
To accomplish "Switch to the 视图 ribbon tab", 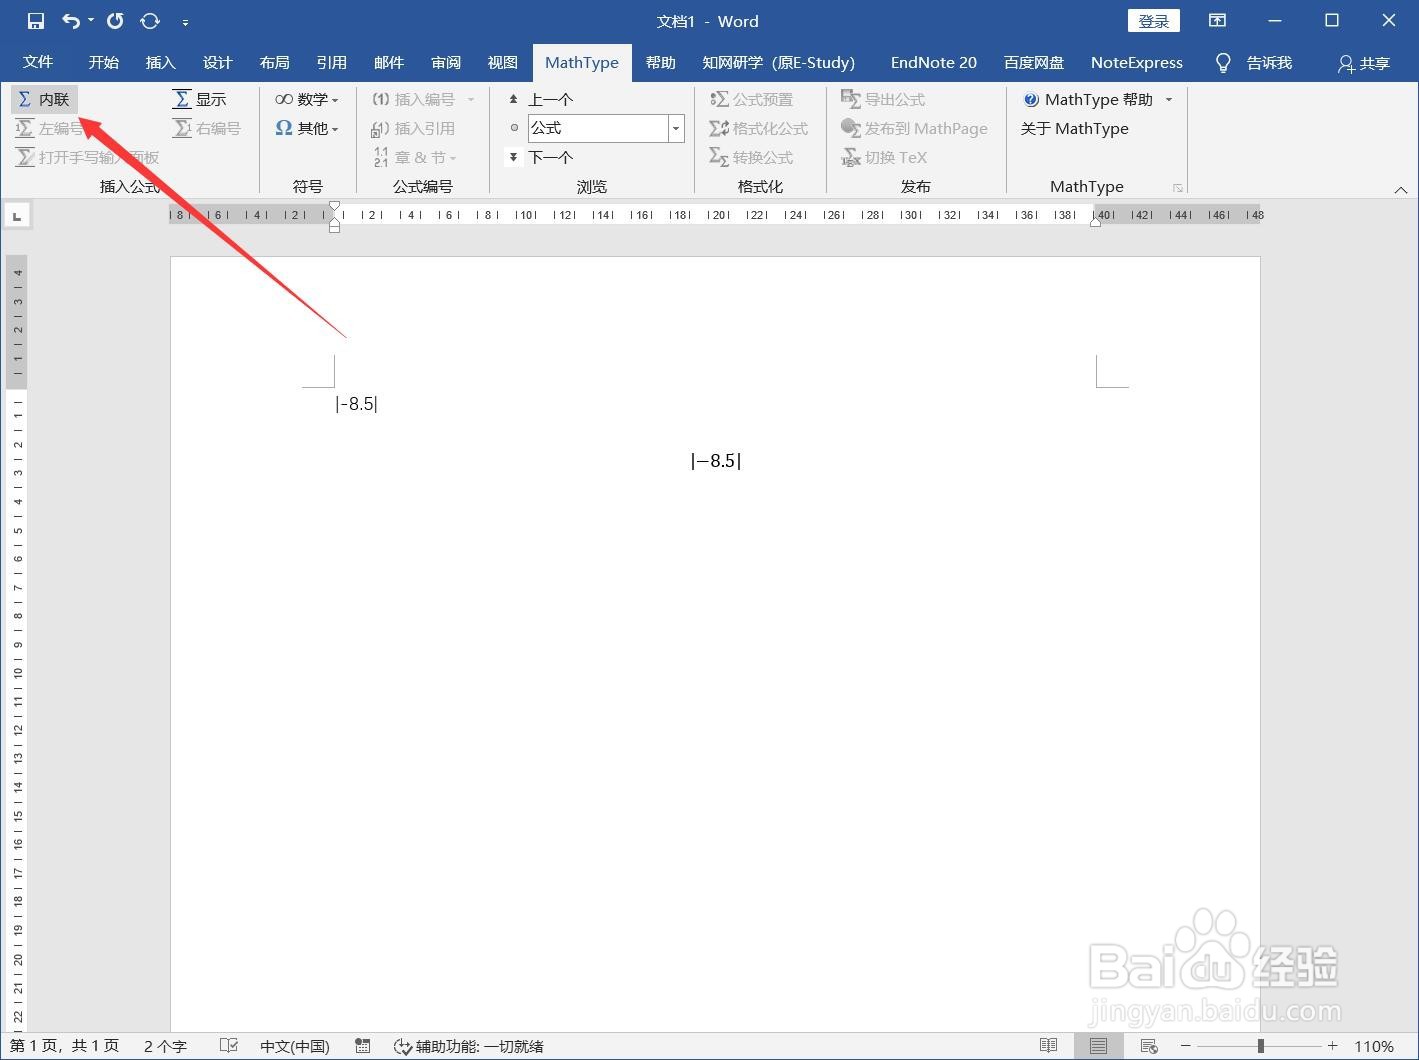I will pos(502,62).
